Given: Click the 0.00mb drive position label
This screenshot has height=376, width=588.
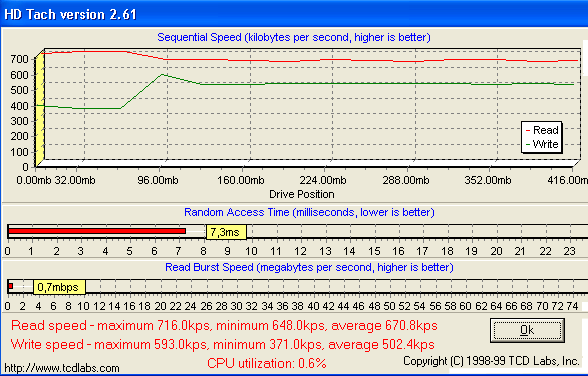Looking at the screenshot, I should click(x=34, y=180).
